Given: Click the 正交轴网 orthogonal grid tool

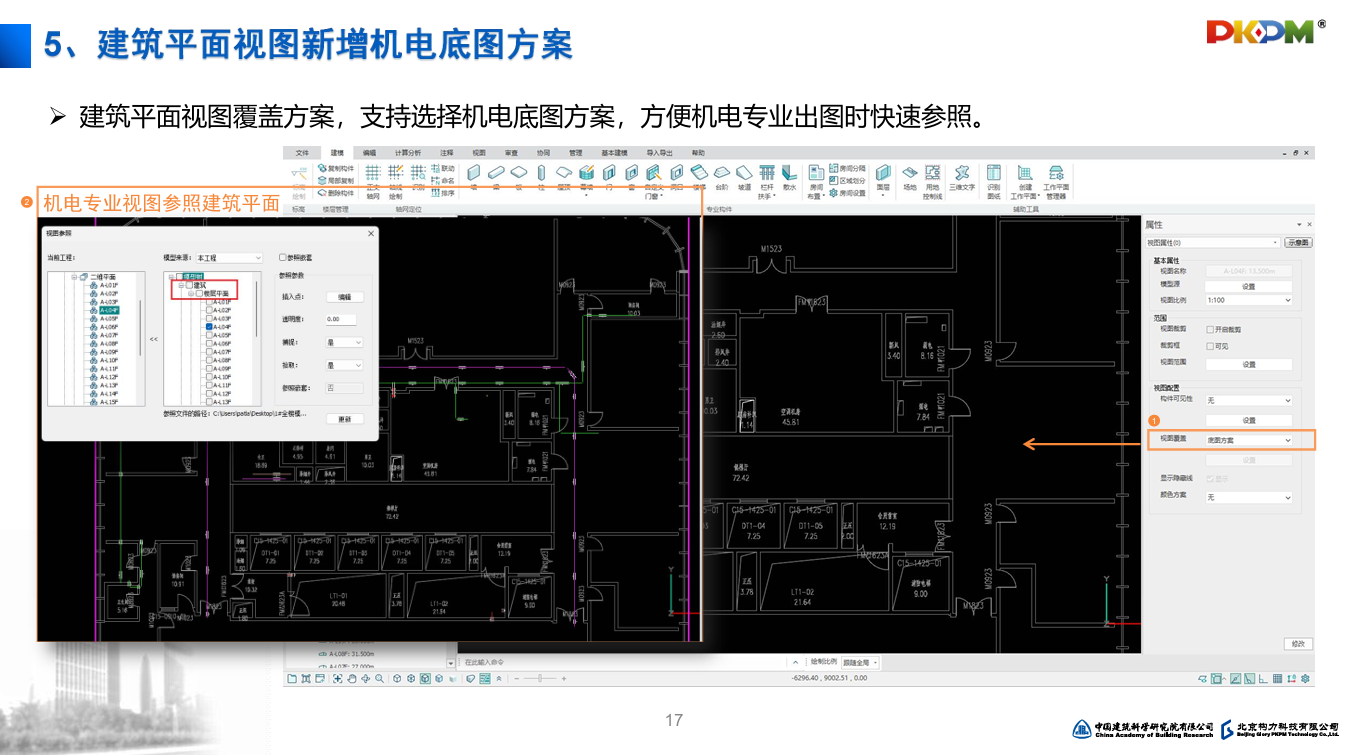Looking at the screenshot, I should click(373, 181).
